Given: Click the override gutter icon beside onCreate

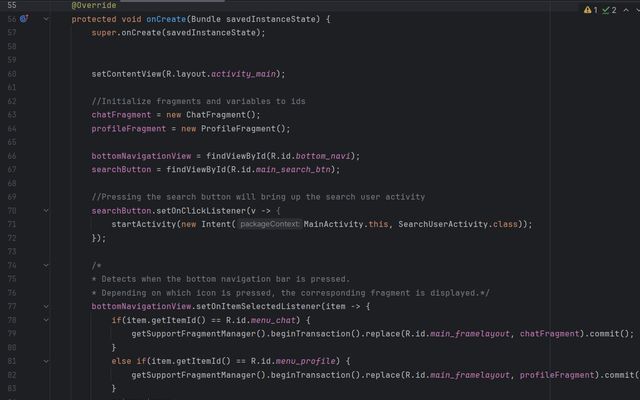Looking at the screenshot, I should pyautogui.click(x=24, y=18).
